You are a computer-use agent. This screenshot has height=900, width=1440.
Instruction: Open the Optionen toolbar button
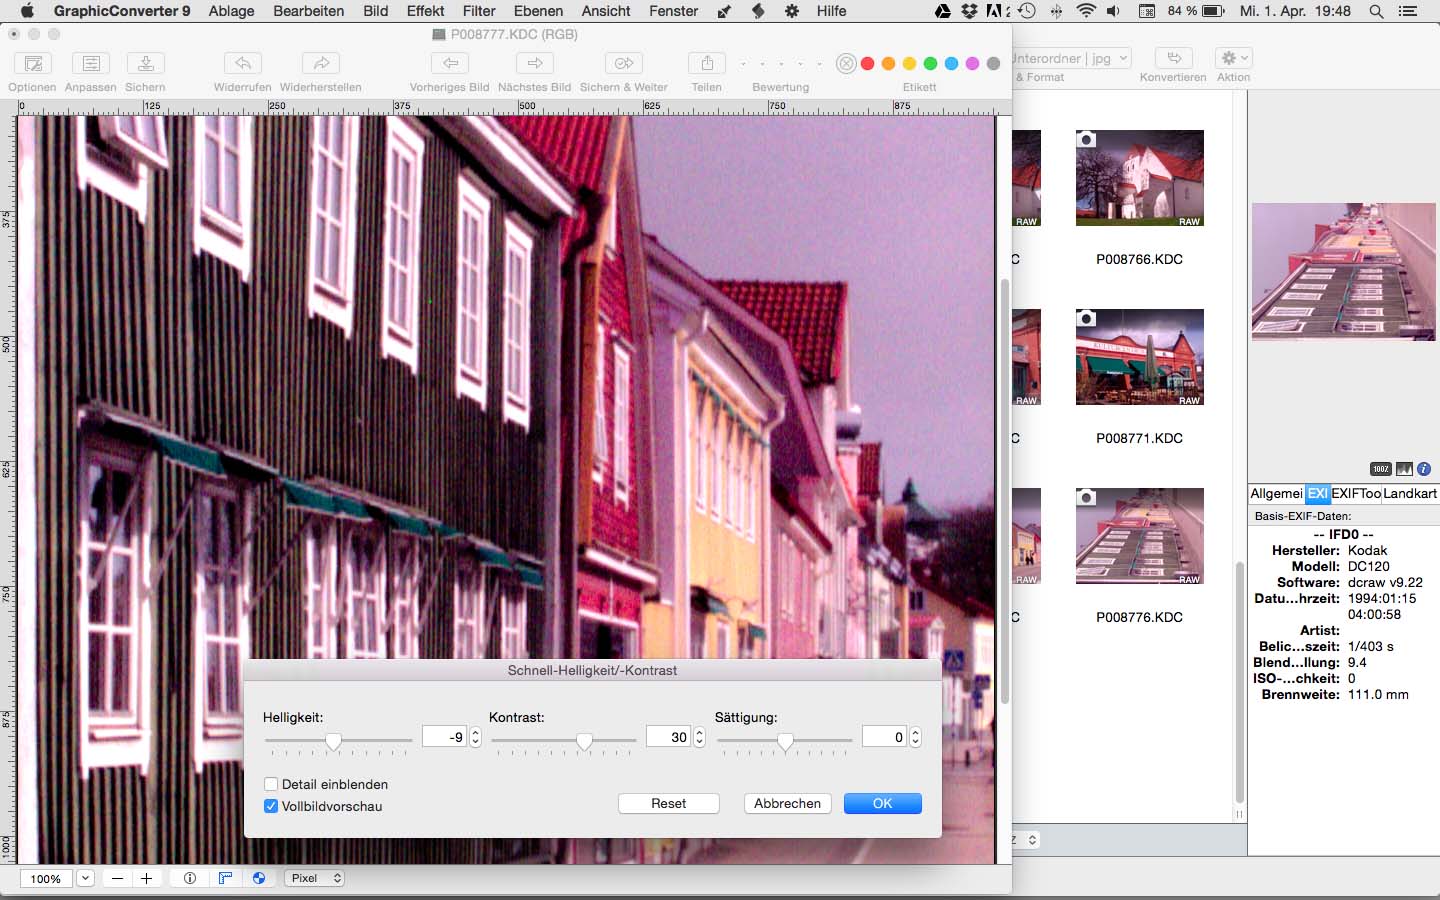[33, 63]
